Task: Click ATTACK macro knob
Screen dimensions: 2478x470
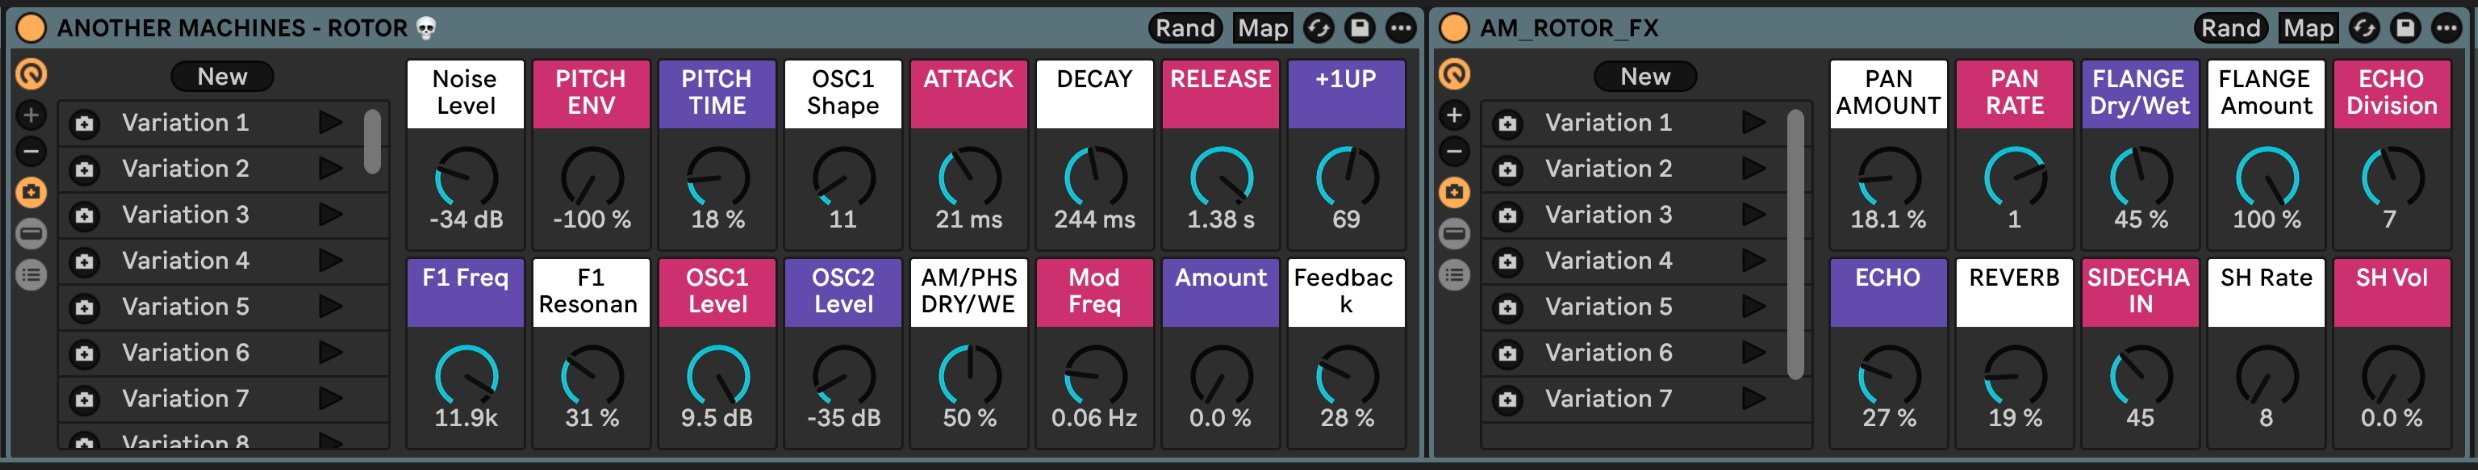Action: (969, 178)
